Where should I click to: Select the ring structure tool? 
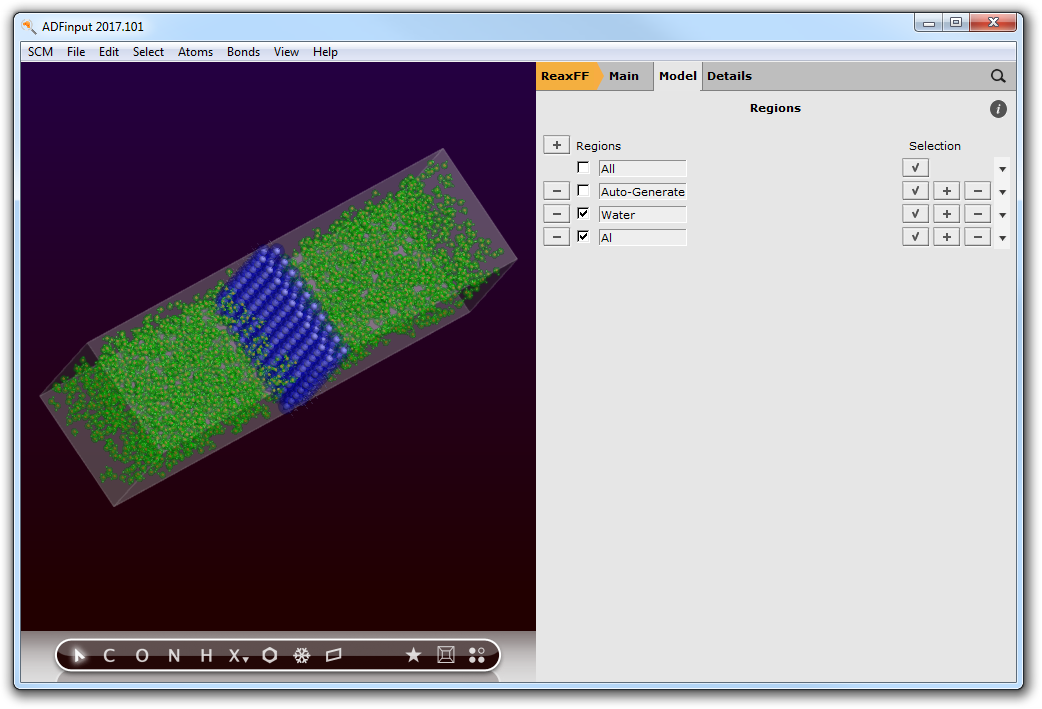(x=270, y=656)
